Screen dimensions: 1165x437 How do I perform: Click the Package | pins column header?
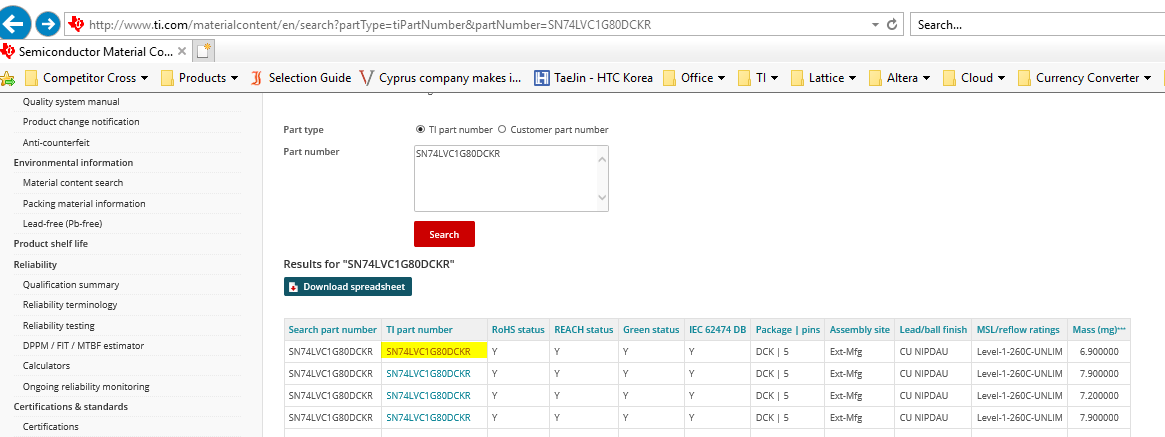[788, 330]
